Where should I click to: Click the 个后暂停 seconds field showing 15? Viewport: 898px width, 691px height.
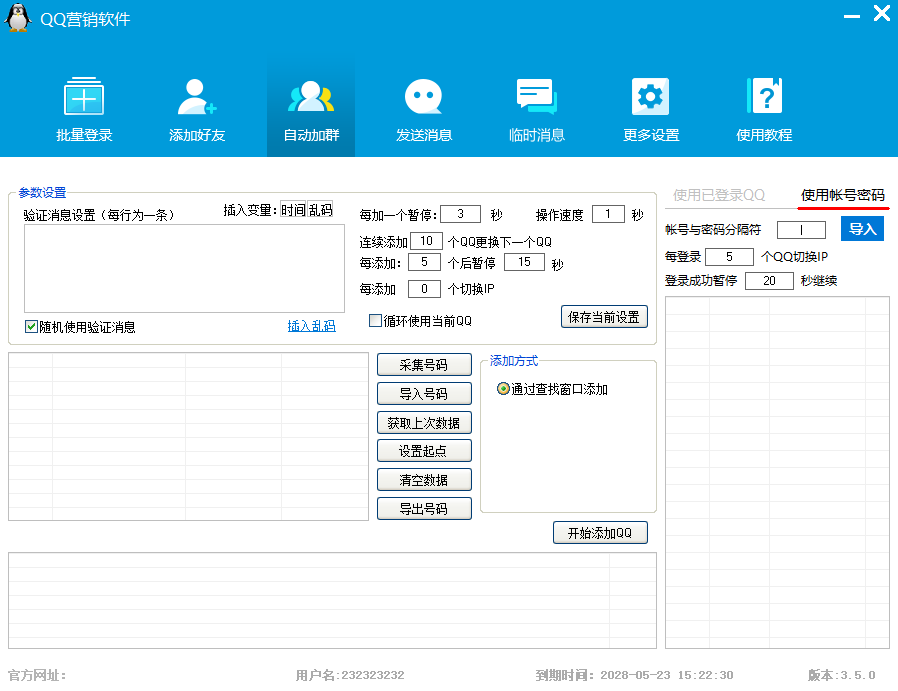coord(524,262)
